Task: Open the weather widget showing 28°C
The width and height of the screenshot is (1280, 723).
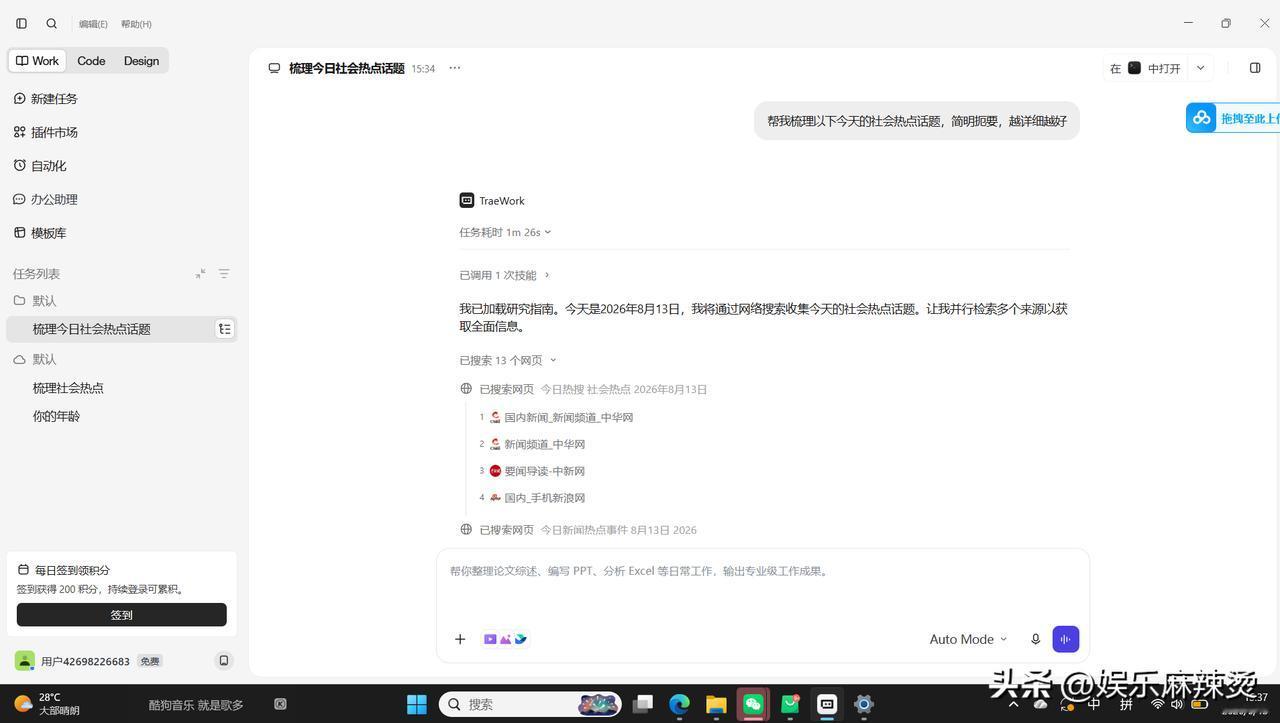Action: (47, 704)
